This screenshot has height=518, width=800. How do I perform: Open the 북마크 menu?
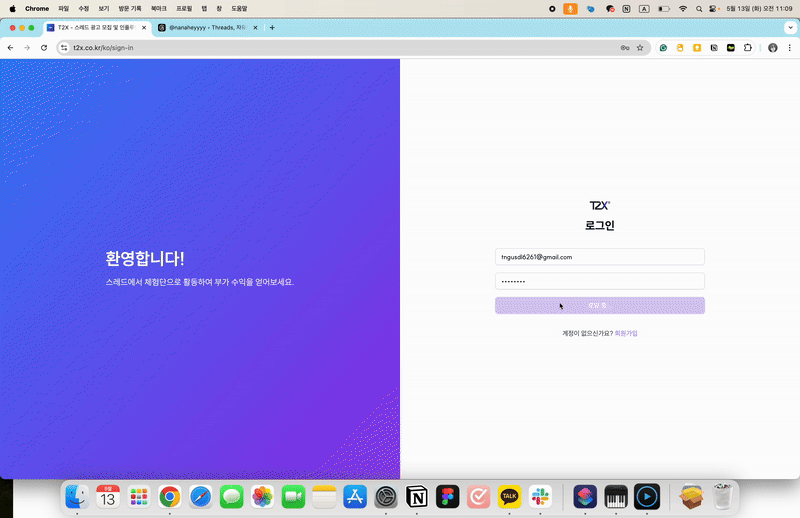click(159, 9)
